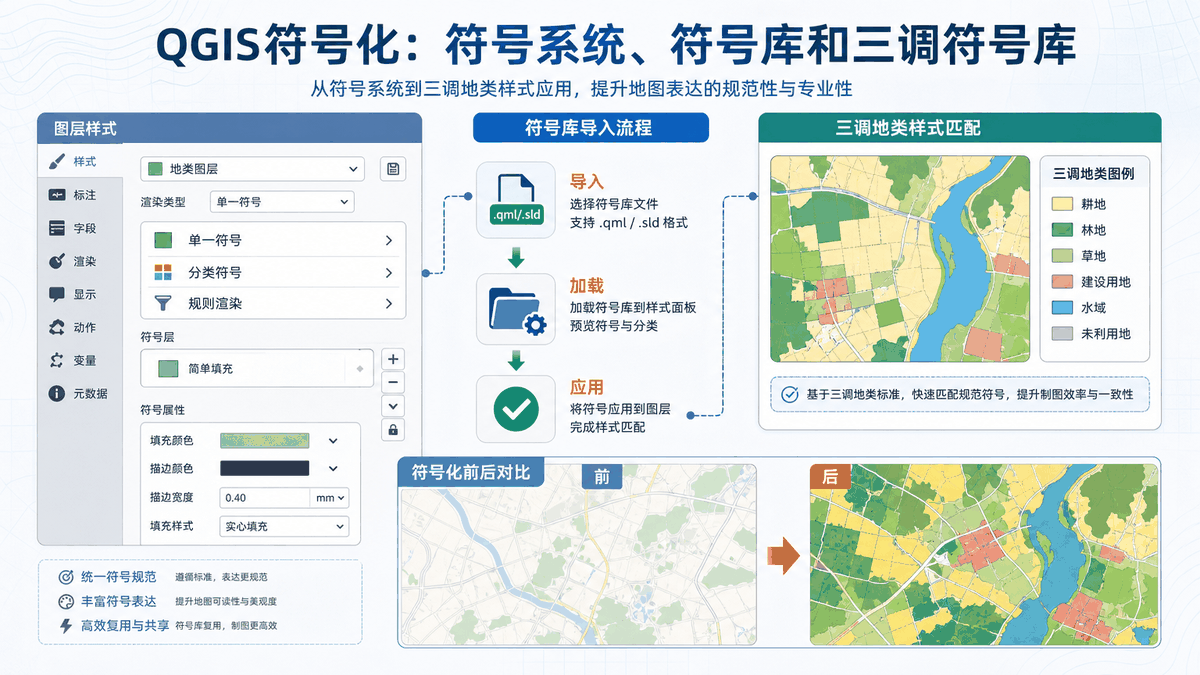Viewport: 1200px width, 675px height.
Task: Click the before symbolization map thumbnail
Action: [x=578, y=555]
